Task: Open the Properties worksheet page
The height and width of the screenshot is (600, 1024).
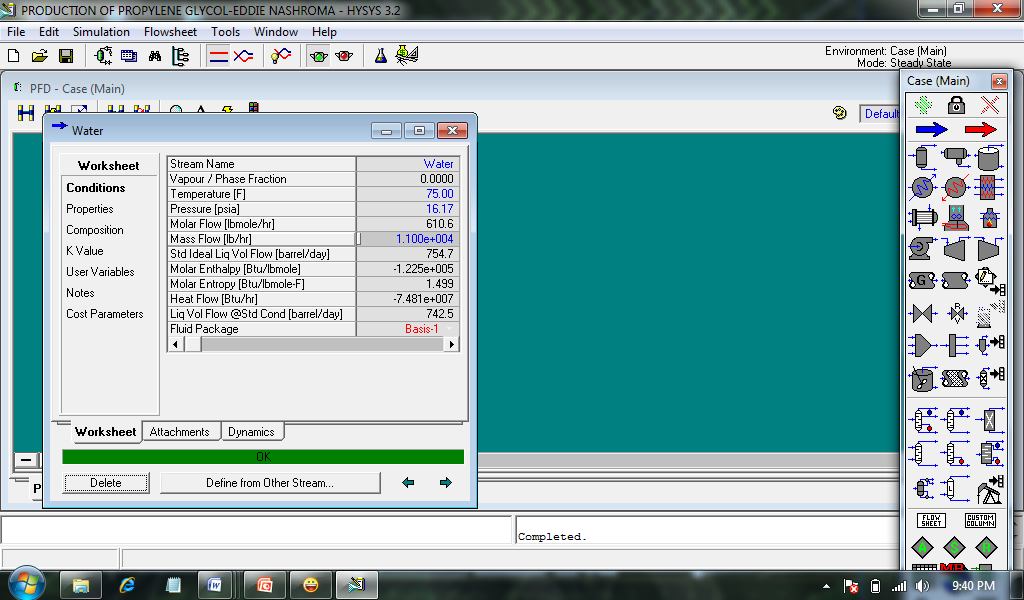Action: [89, 209]
